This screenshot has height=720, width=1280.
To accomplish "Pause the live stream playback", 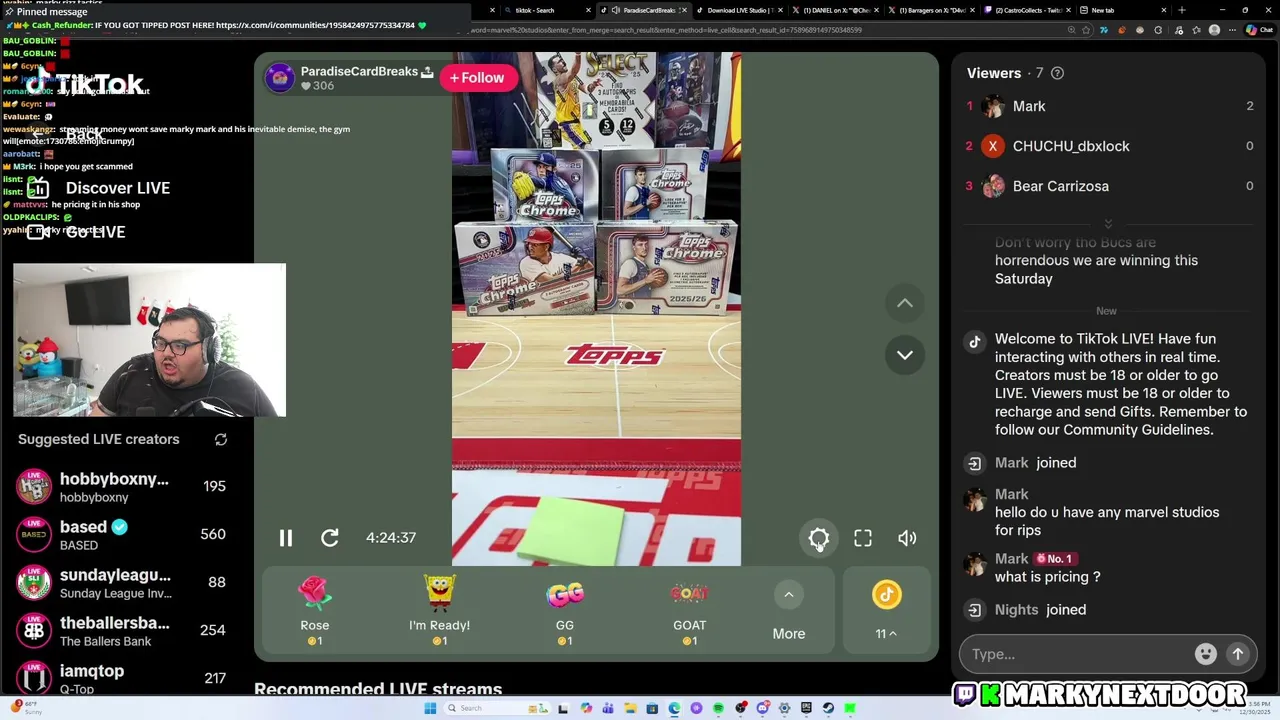I will [285, 538].
